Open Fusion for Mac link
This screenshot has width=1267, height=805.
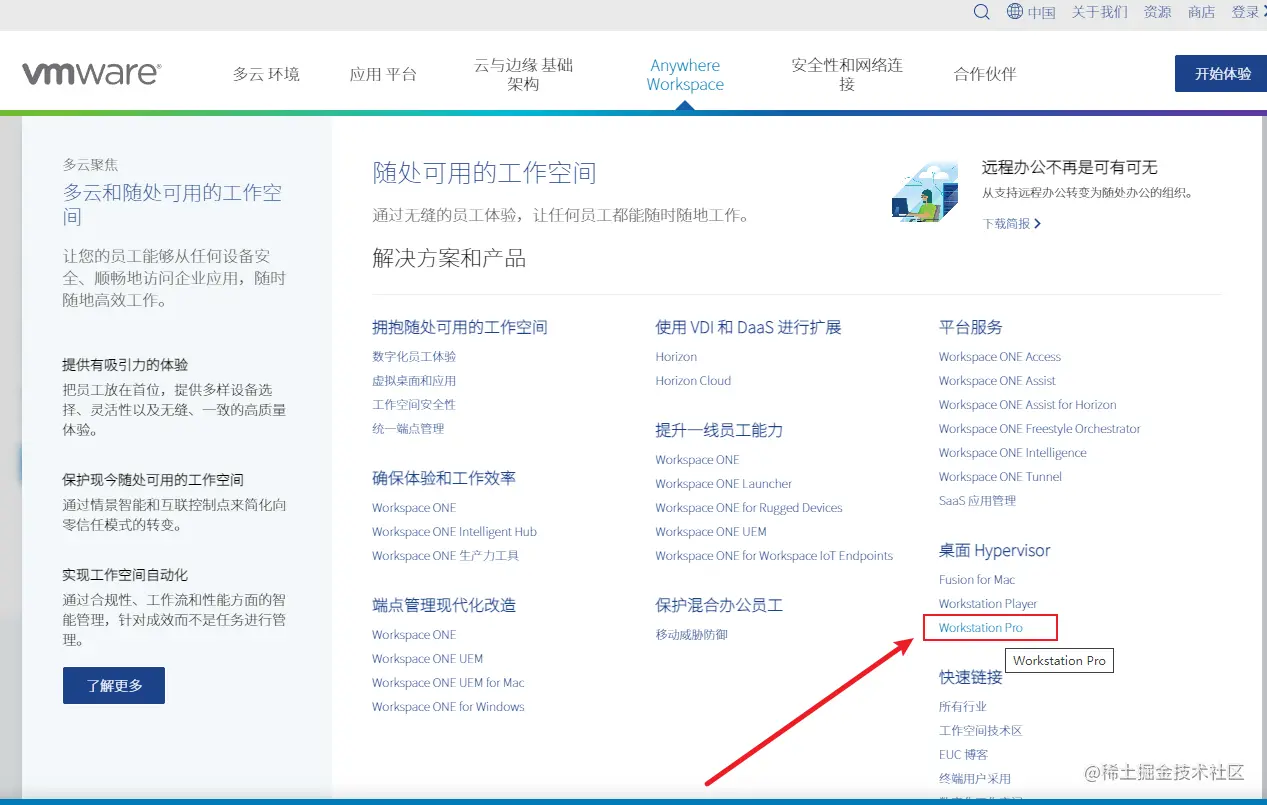click(x=977, y=580)
